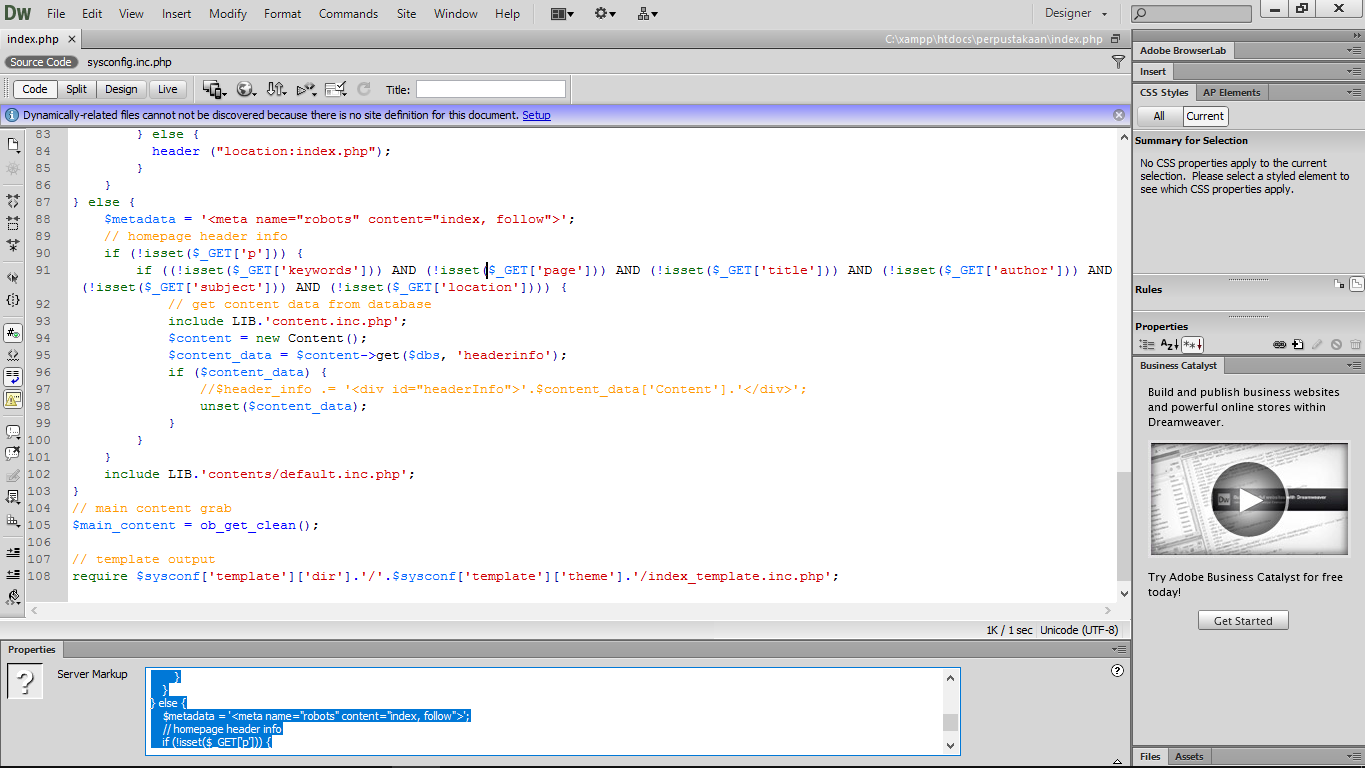Click the Attach Style Sheet icon

click(1280, 344)
